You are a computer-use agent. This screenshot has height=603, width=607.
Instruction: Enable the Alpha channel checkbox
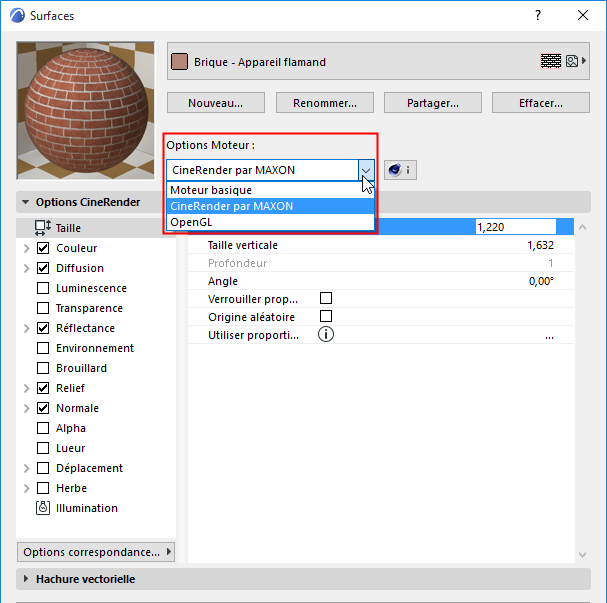43,428
